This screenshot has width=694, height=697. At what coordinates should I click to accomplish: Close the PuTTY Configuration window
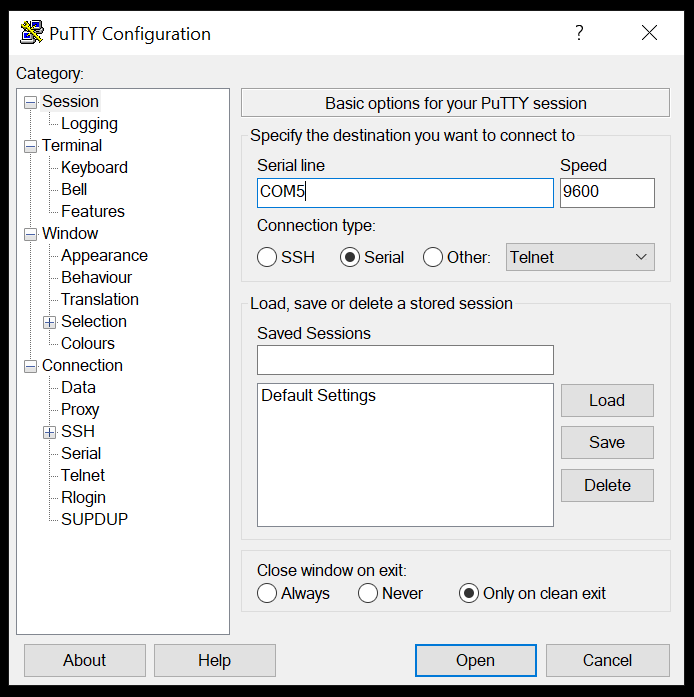649,32
